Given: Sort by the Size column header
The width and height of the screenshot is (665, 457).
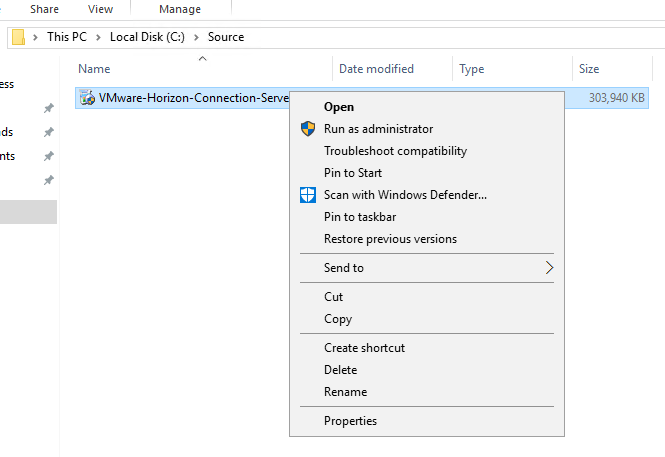Looking at the screenshot, I should [589, 69].
